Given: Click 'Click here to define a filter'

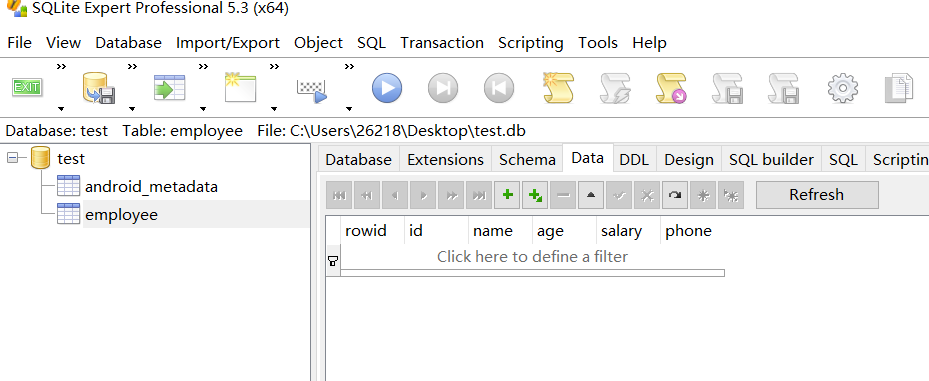Looking at the screenshot, I should pyautogui.click(x=532, y=257).
